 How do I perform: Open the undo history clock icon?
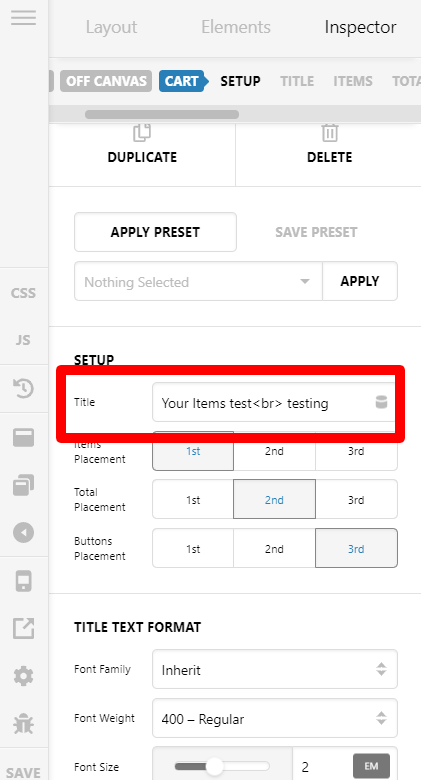click(x=23, y=389)
